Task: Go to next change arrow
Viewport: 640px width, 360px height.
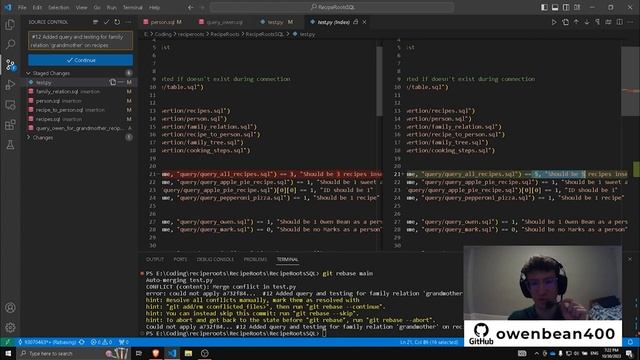Action: [x=587, y=22]
